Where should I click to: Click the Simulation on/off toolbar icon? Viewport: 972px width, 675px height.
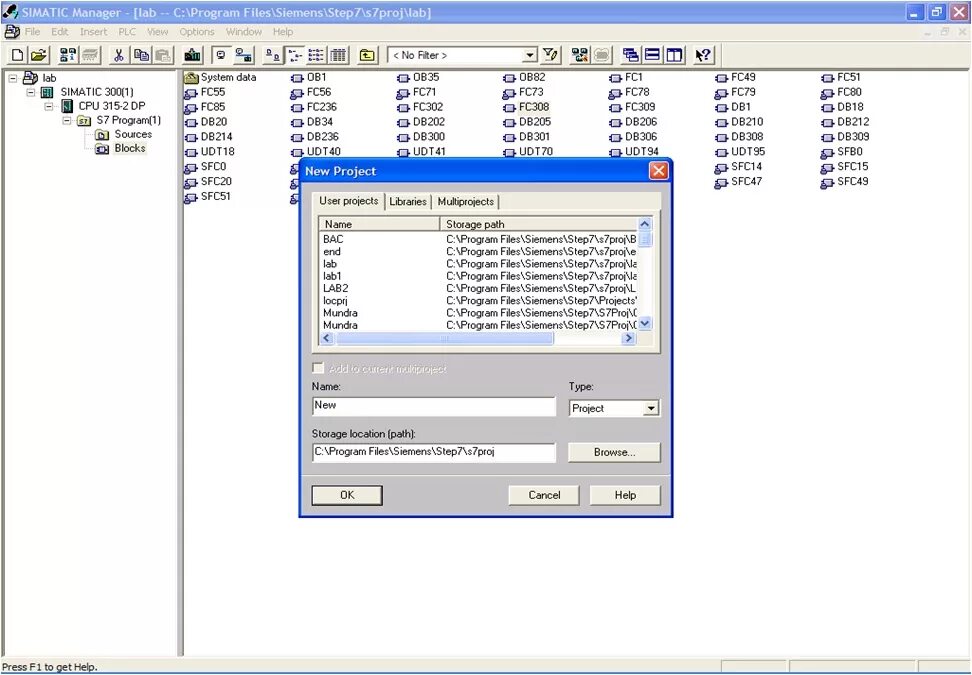click(580, 55)
